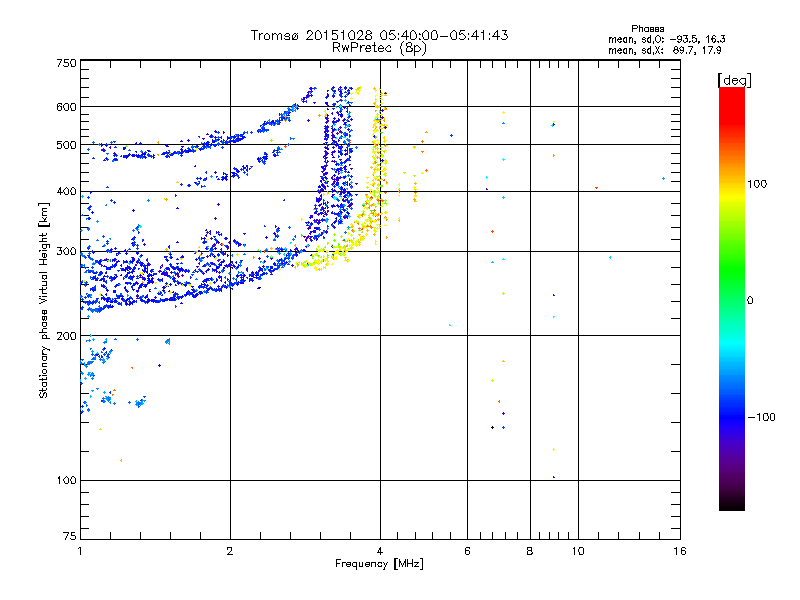Click the y-axis label '400'
800x600 pixels.
[66, 192]
